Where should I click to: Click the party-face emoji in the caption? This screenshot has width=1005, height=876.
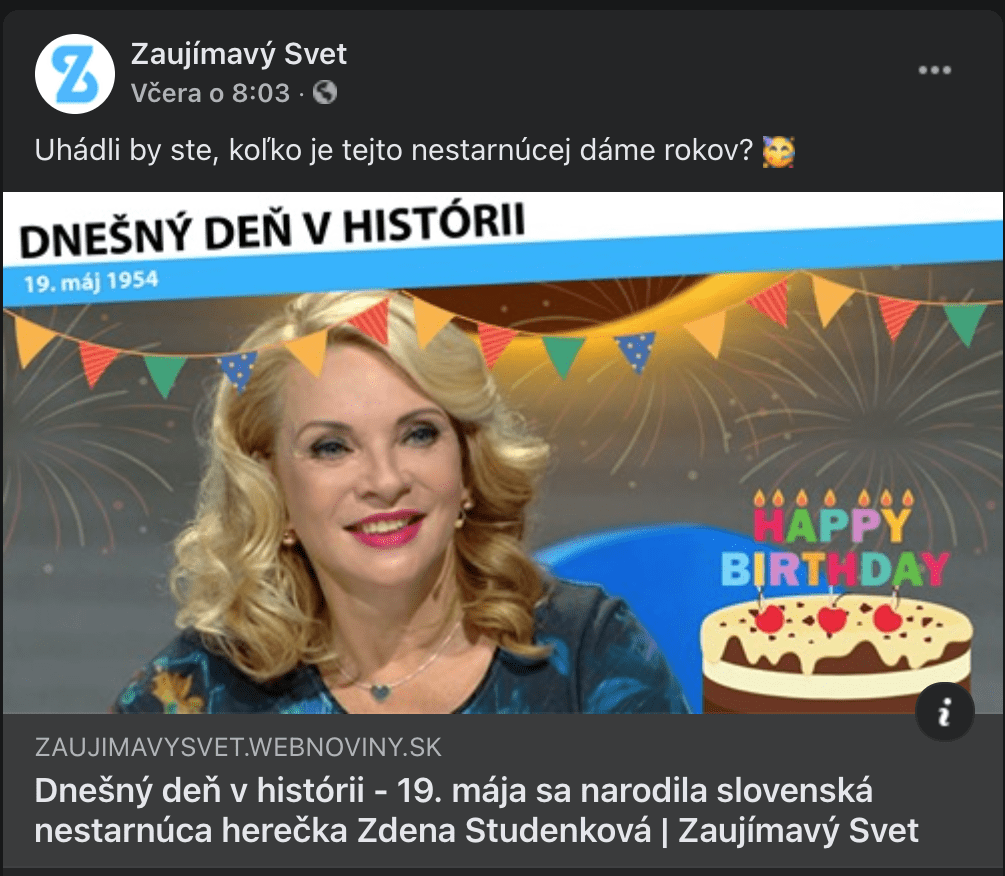tap(778, 152)
